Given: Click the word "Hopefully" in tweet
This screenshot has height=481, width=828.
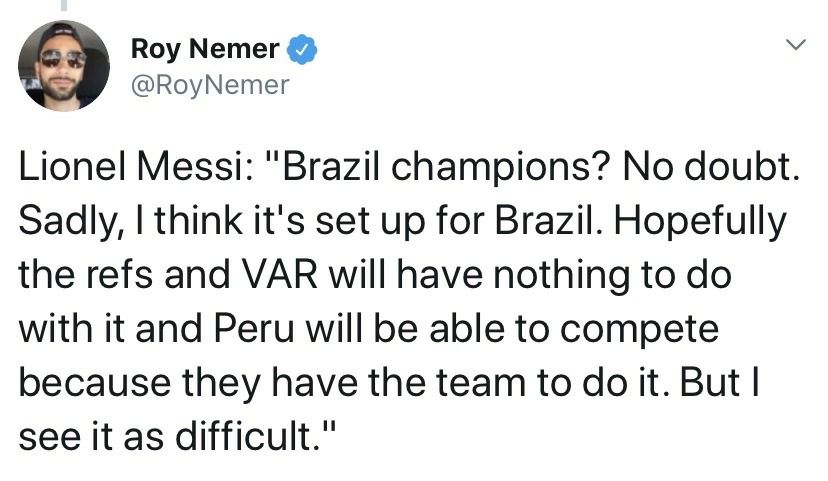Looking at the screenshot, I should pos(700,222).
